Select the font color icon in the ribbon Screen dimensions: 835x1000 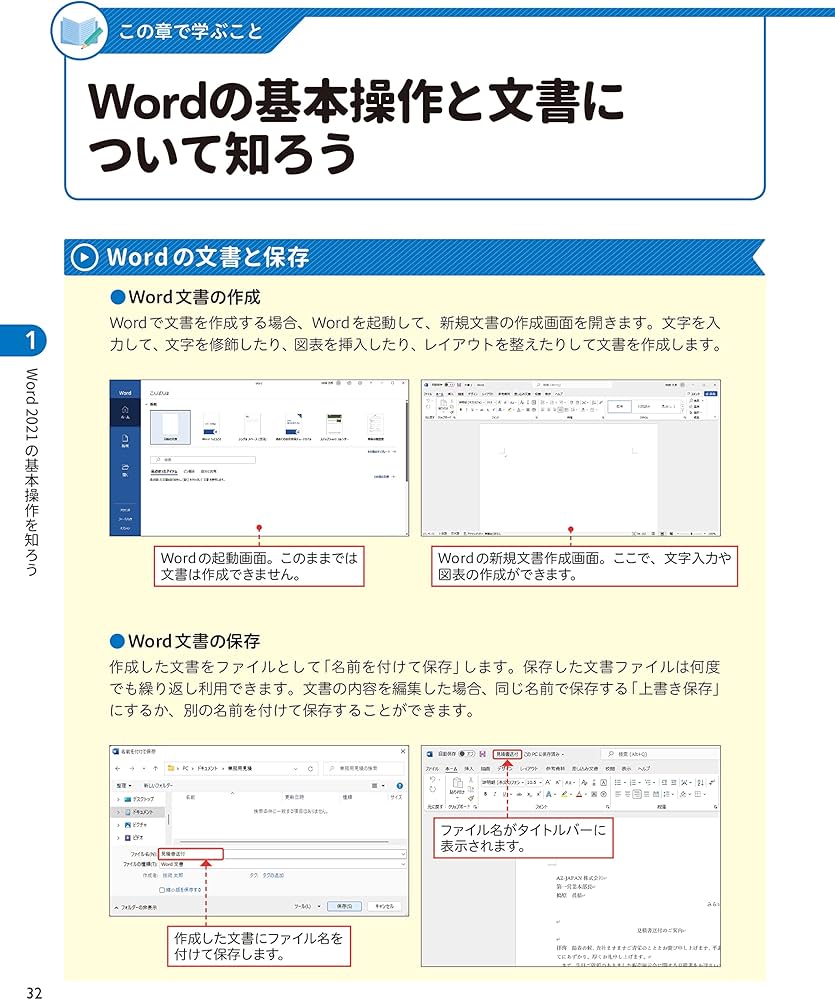point(580,792)
